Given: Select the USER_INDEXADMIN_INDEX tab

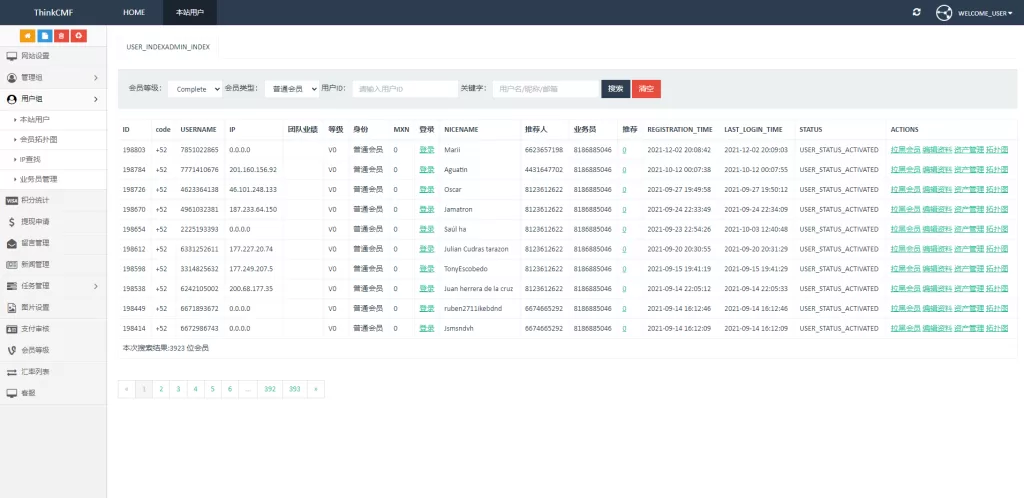Looking at the screenshot, I should (168, 47).
